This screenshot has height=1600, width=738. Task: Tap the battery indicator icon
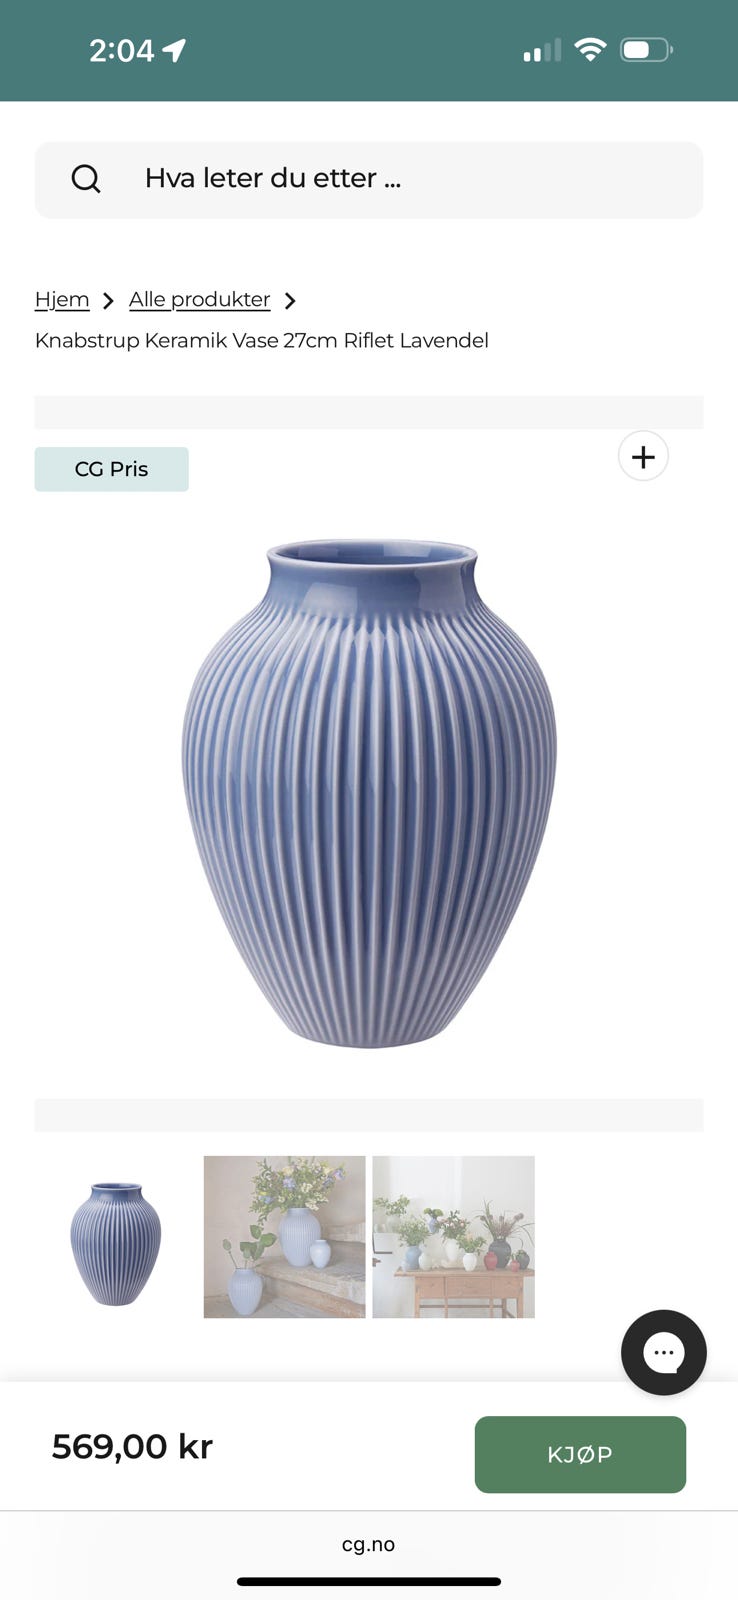(646, 49)
